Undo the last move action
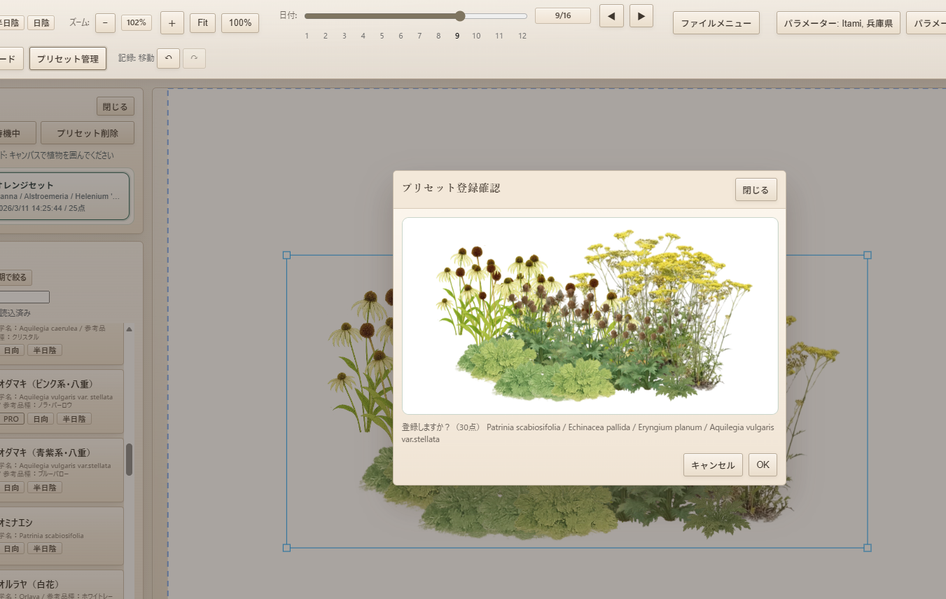 168,59
